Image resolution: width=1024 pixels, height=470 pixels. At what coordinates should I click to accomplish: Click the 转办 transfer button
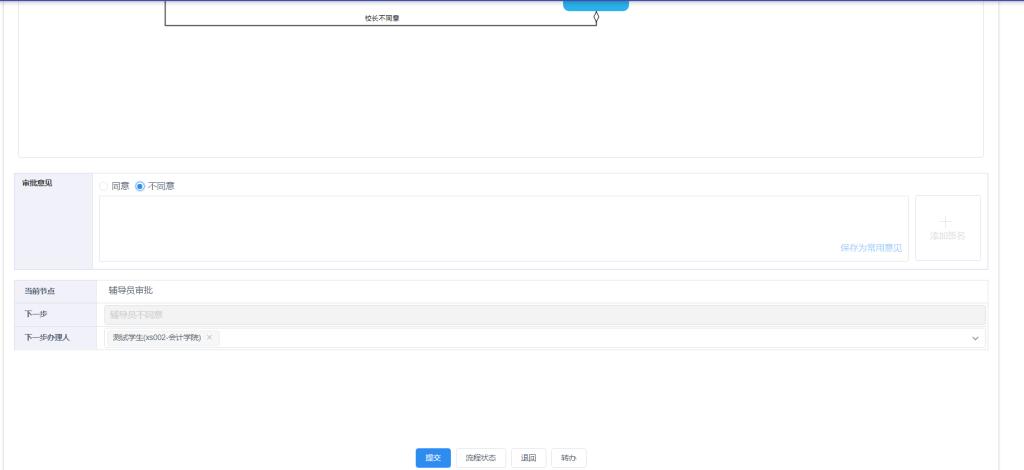click(568, 458)
